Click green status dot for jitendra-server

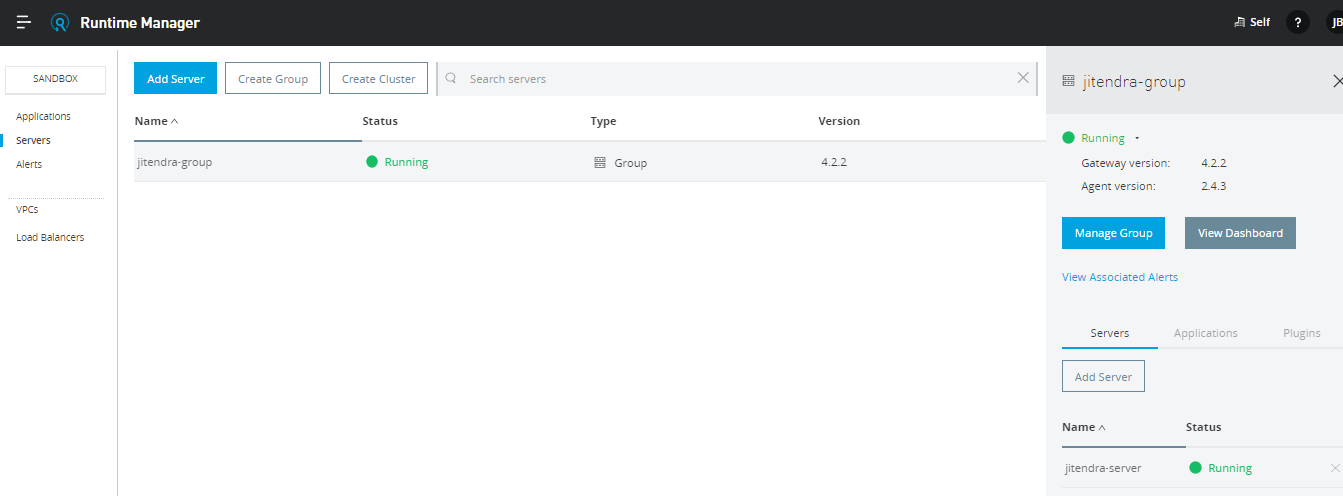[x=1195, y=467]
